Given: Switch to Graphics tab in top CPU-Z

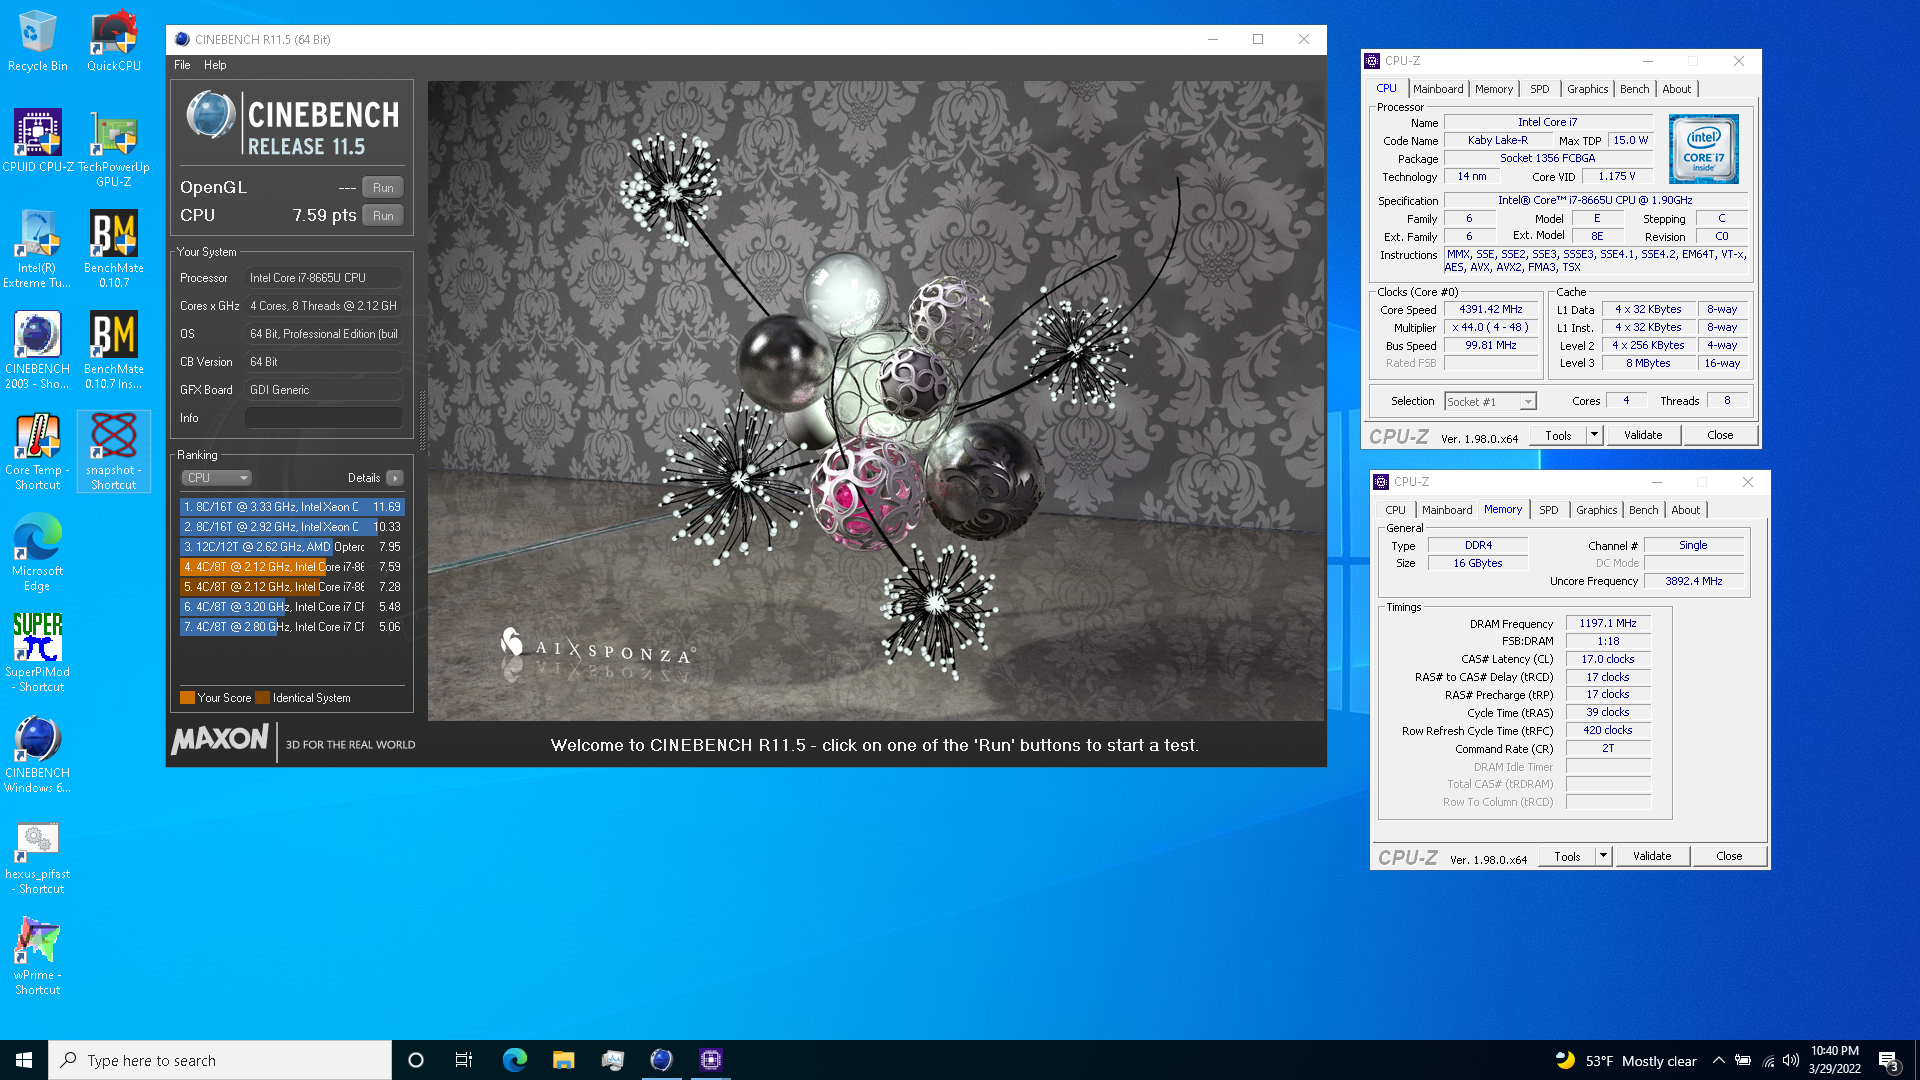Looking at the screenshot, I should point(1588,89).
